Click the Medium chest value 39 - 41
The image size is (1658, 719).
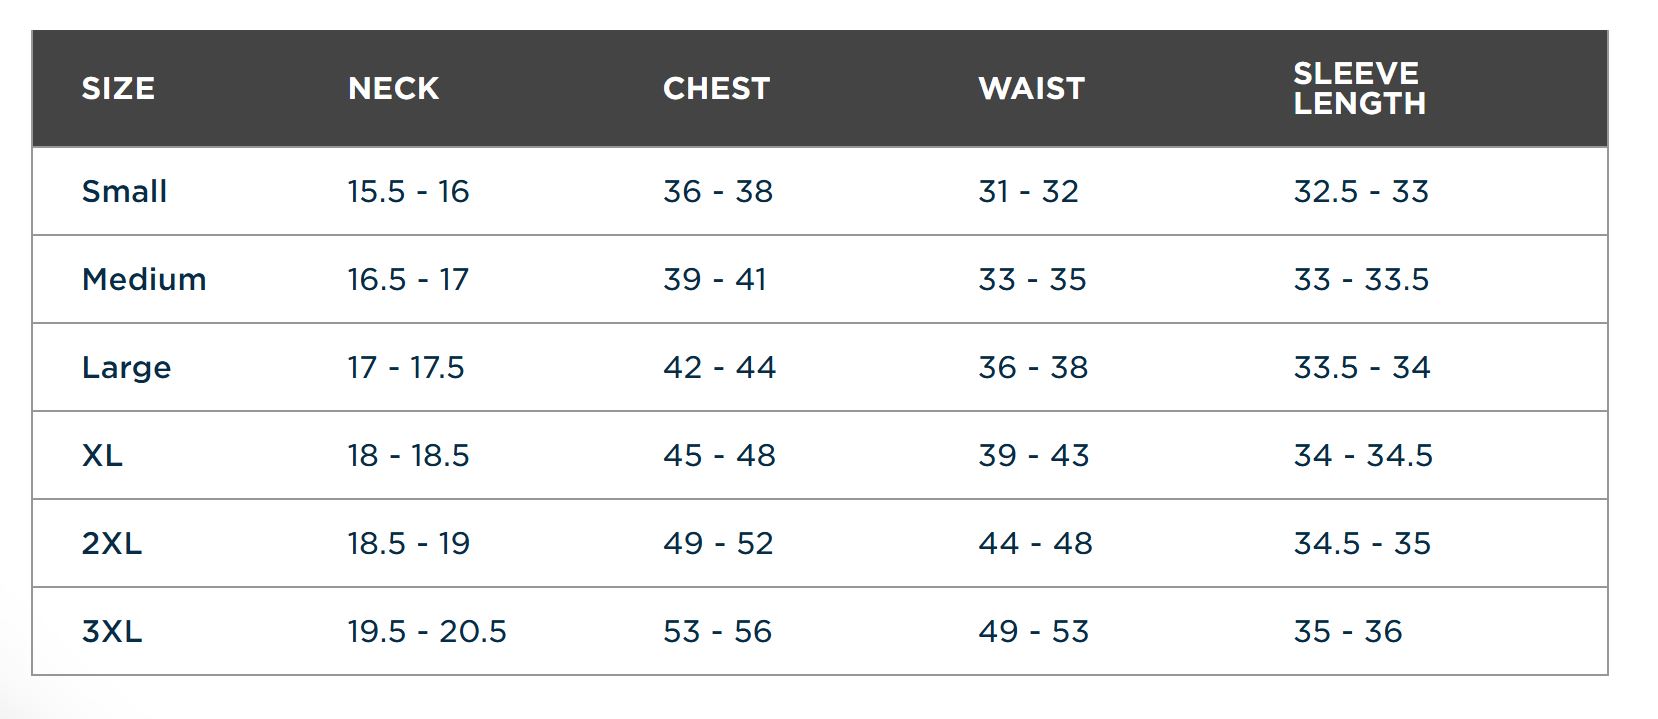tap(715, 279)
